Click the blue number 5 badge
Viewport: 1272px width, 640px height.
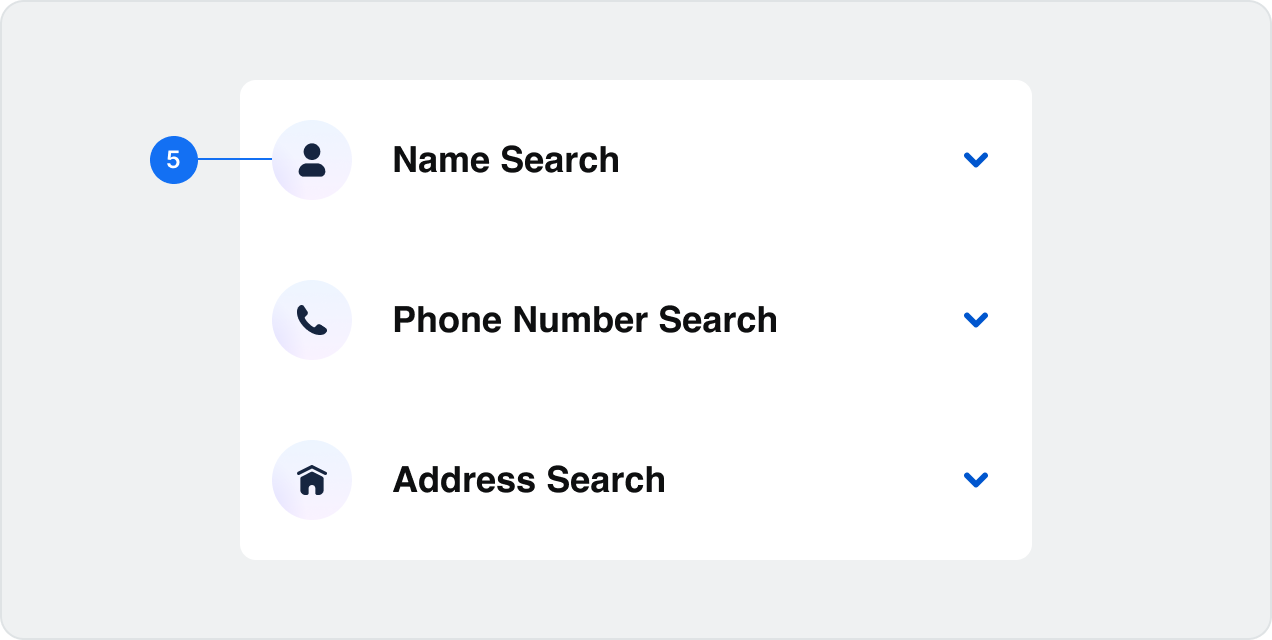[x=174, y=160]
